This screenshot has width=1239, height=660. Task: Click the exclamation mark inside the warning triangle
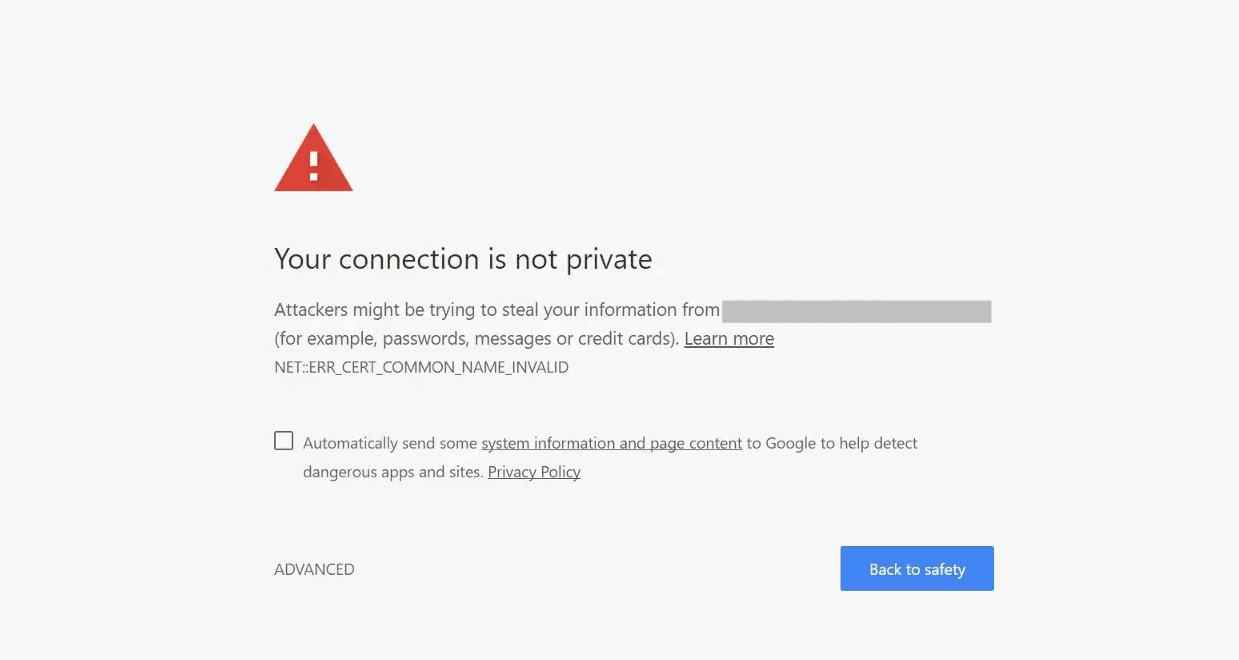coord(313,165)
